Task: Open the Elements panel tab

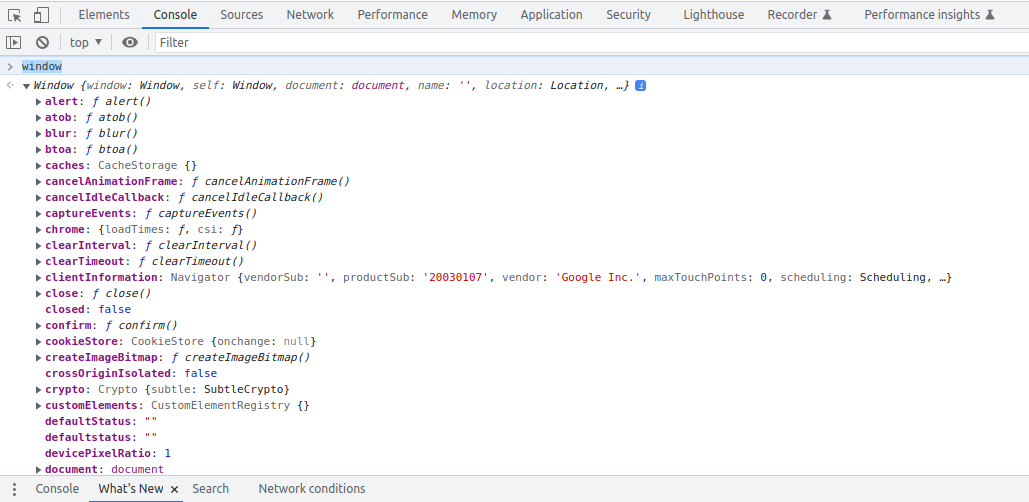Action: pos(104,14)
